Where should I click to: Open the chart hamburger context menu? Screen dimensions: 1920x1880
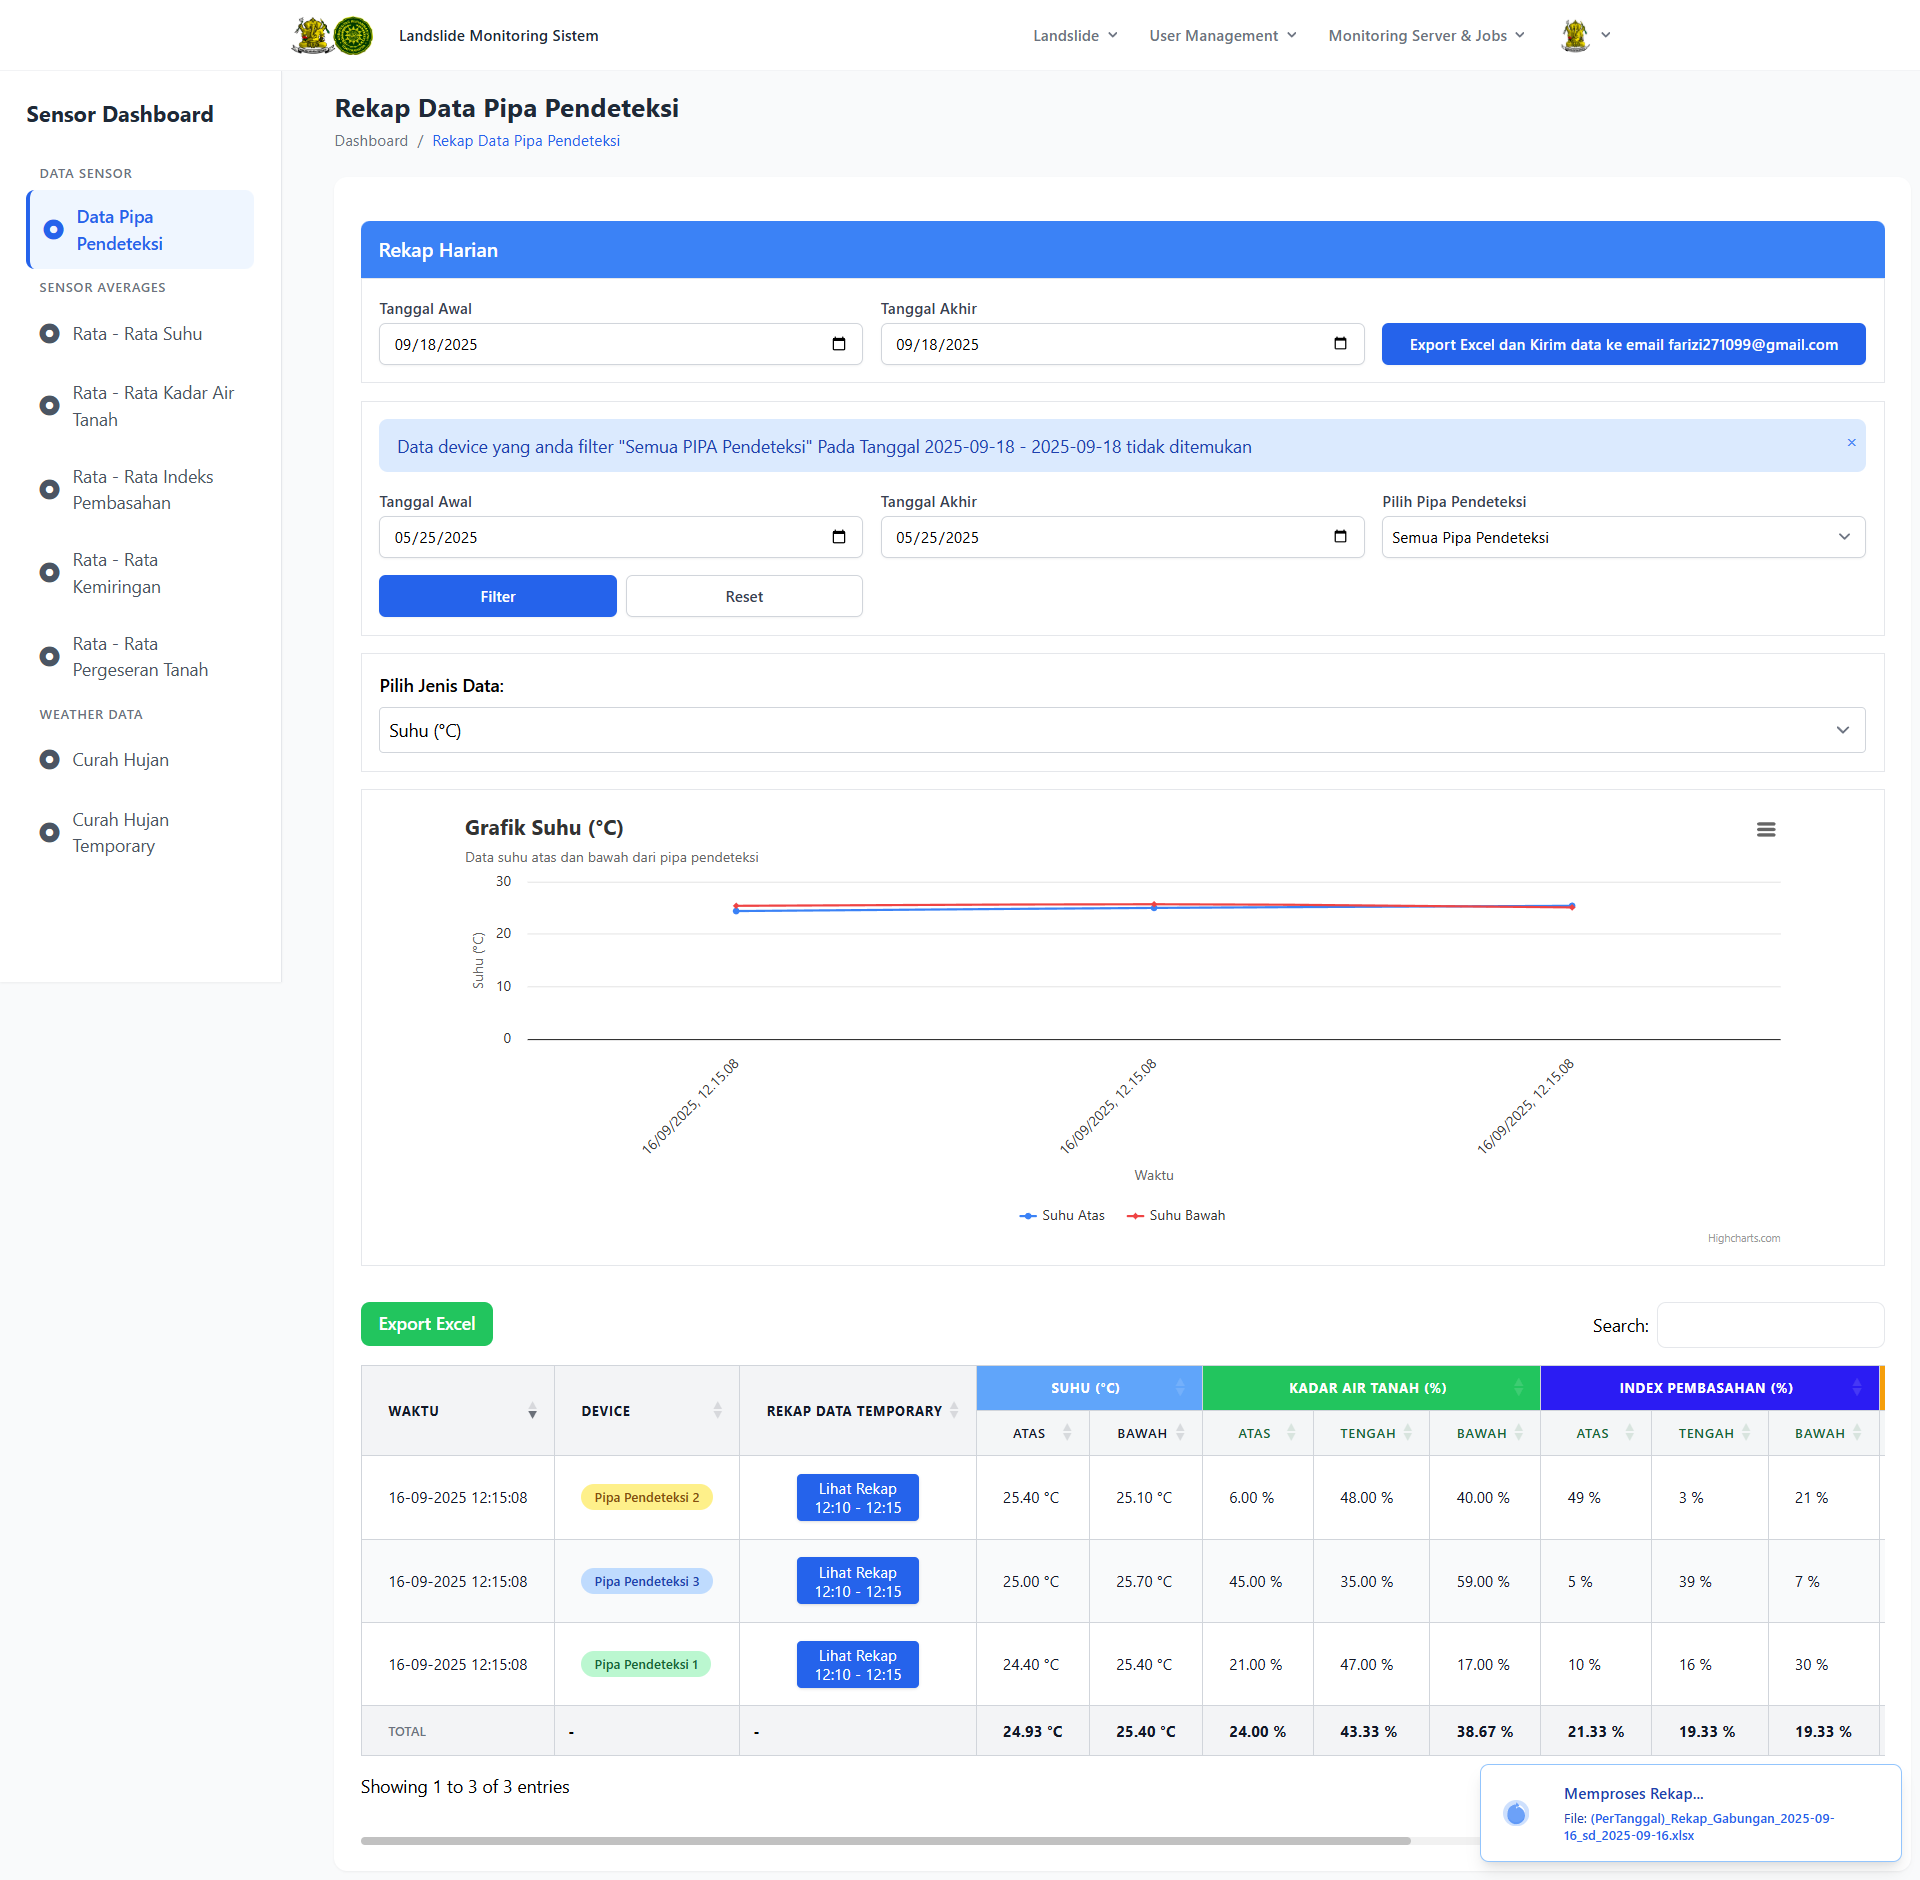point(1766,829)
